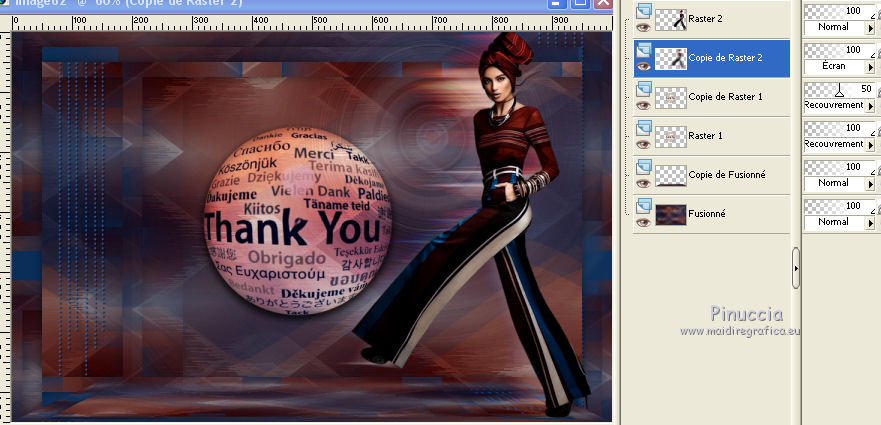The image size is (881, 425).
Task: Select layer named "Copie de Raster 2"
Action: [x=725, y=57]
